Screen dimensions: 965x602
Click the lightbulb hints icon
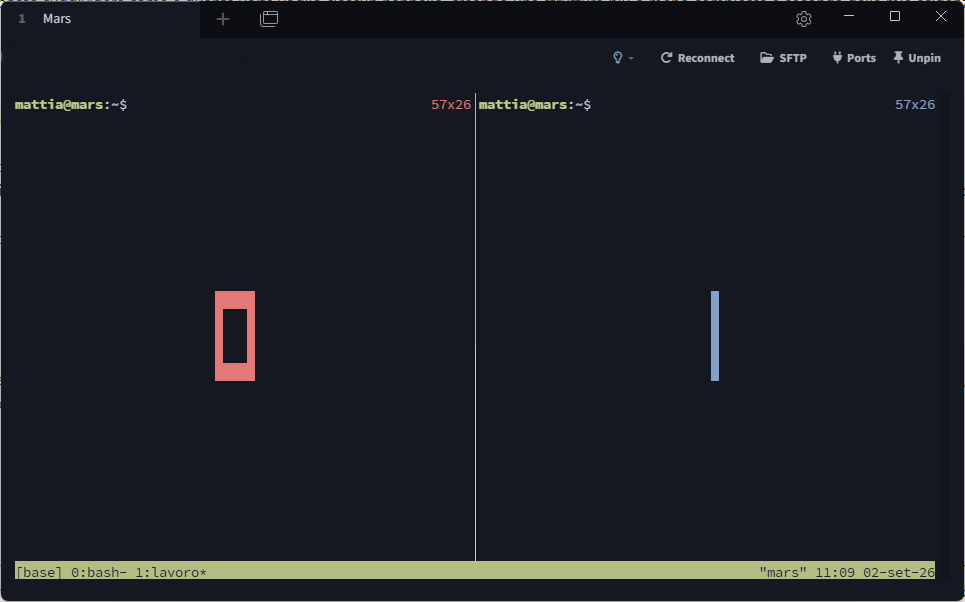618,58
